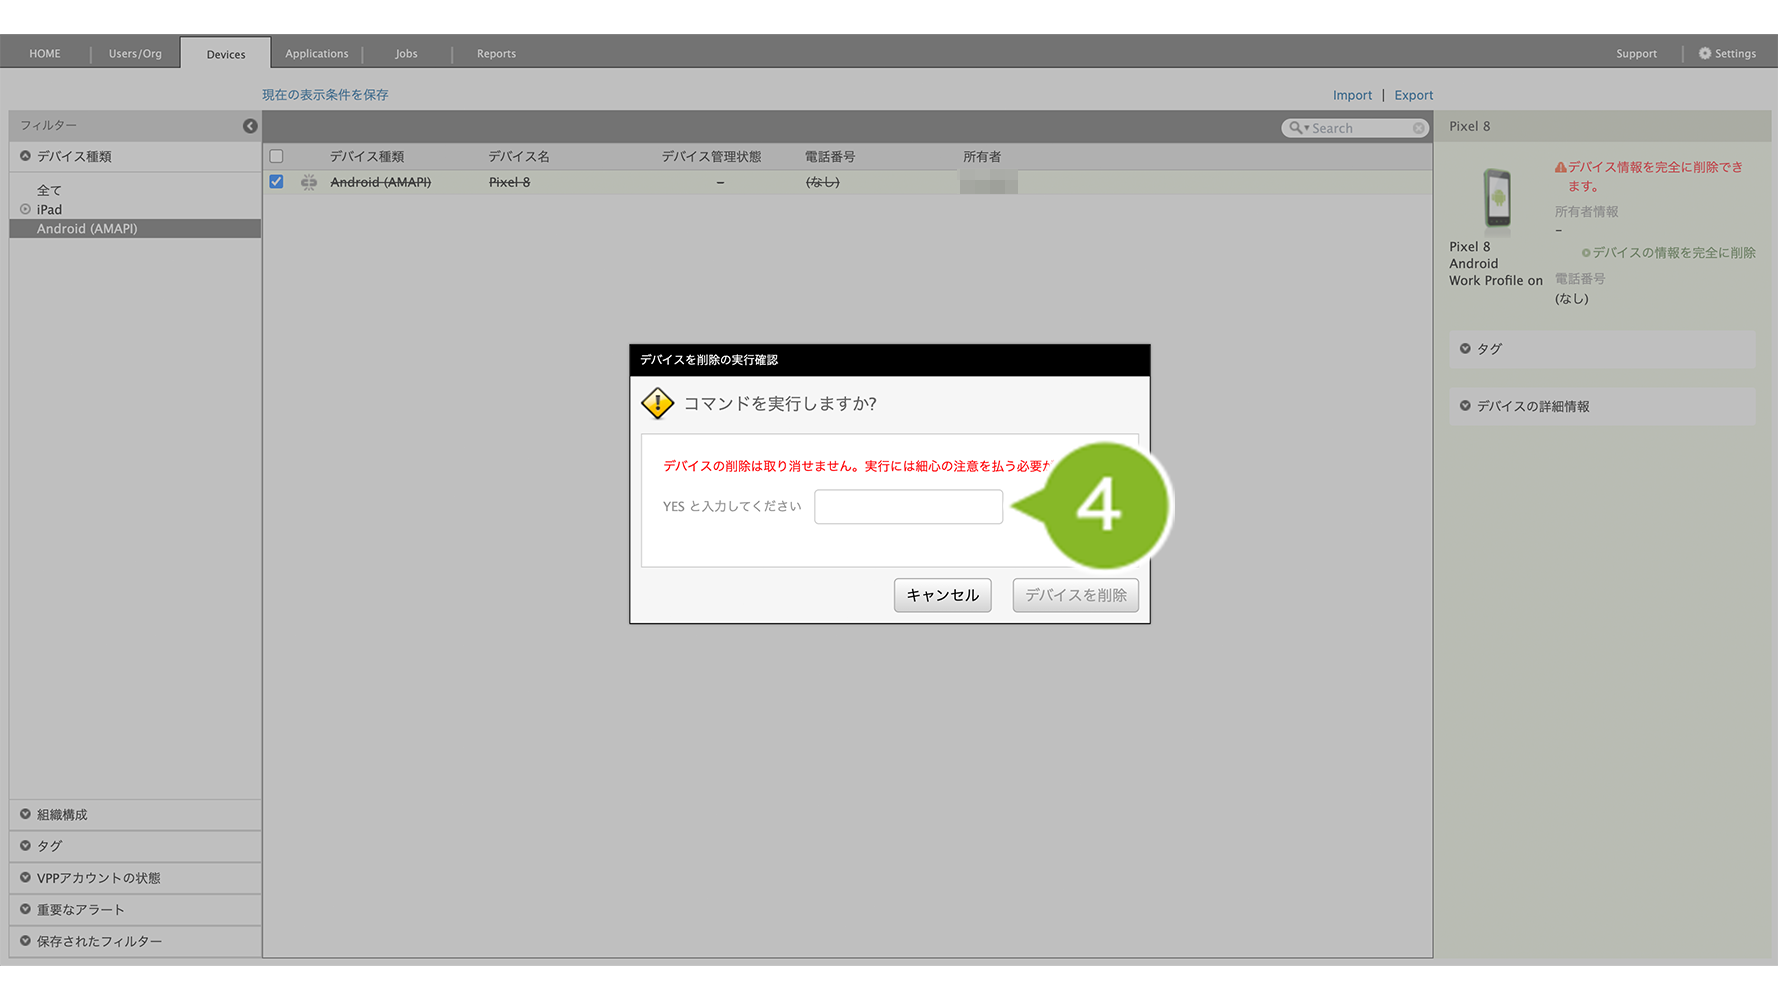The width and height of the screenshot is (1778, 1000).
Task: Open the HOME tab
Action: click(45, 53)
